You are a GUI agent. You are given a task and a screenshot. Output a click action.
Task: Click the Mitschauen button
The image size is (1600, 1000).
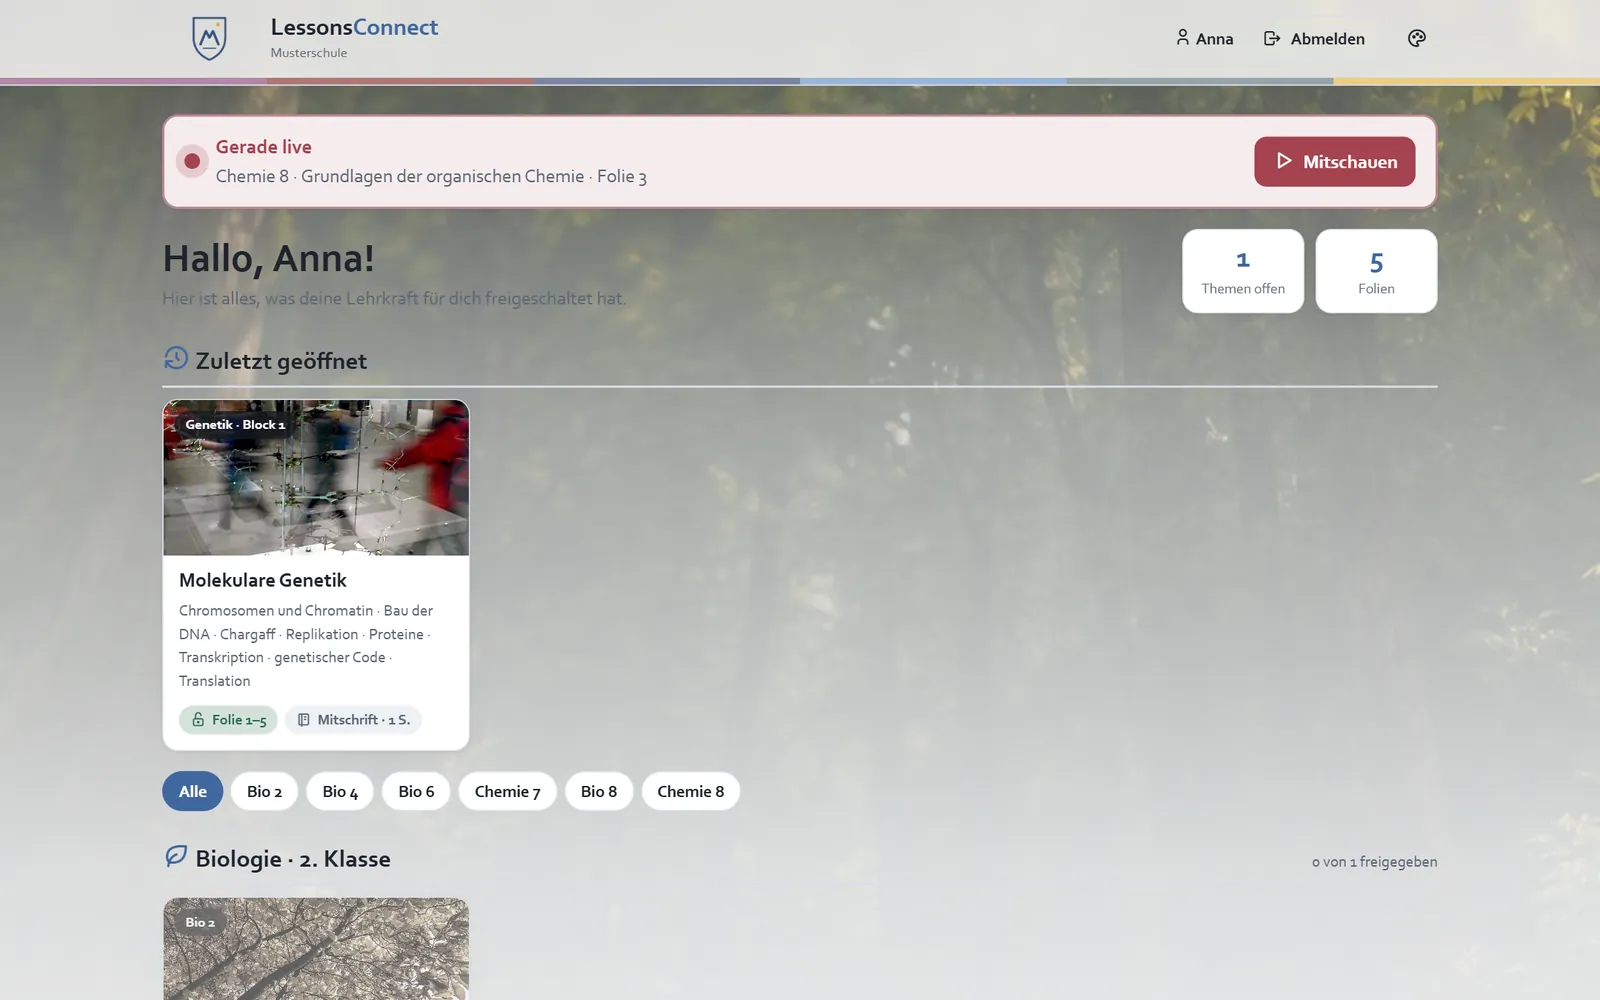[x=1334, y=161]
